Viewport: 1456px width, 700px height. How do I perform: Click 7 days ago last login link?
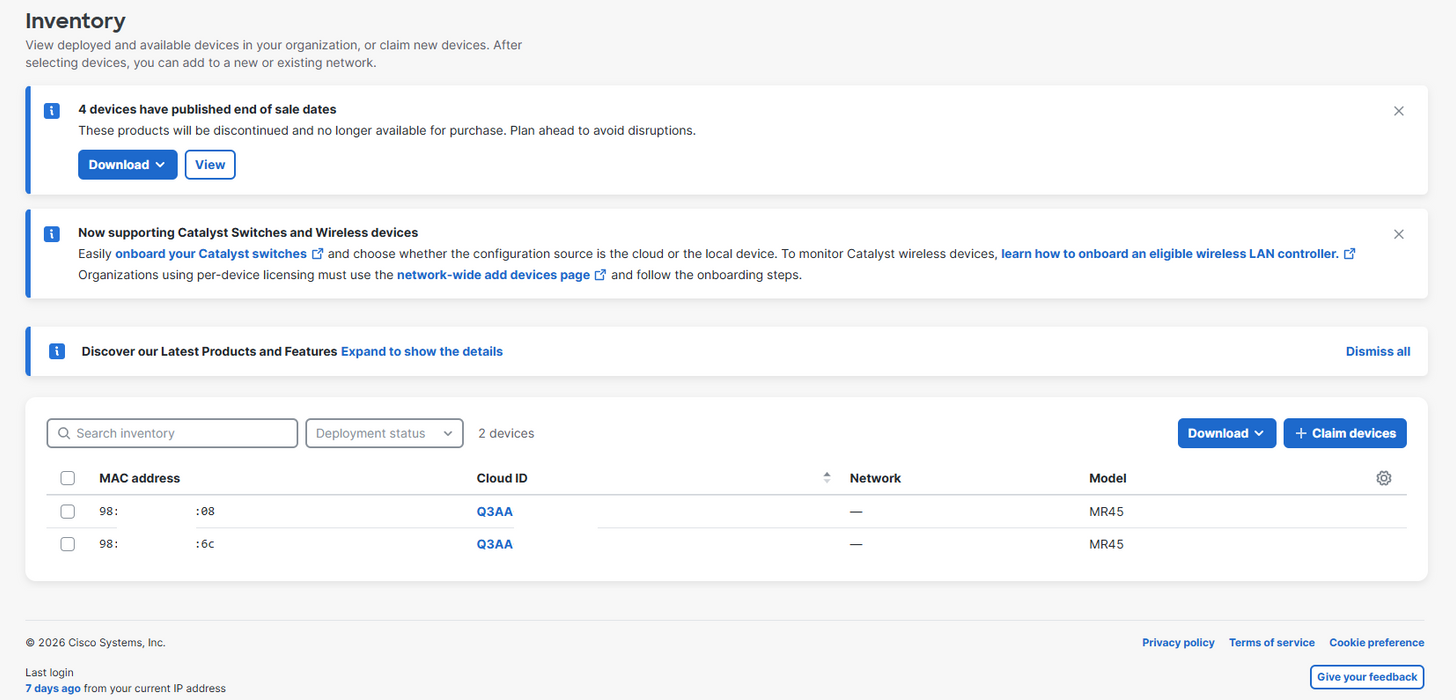(x=53, y=689)
